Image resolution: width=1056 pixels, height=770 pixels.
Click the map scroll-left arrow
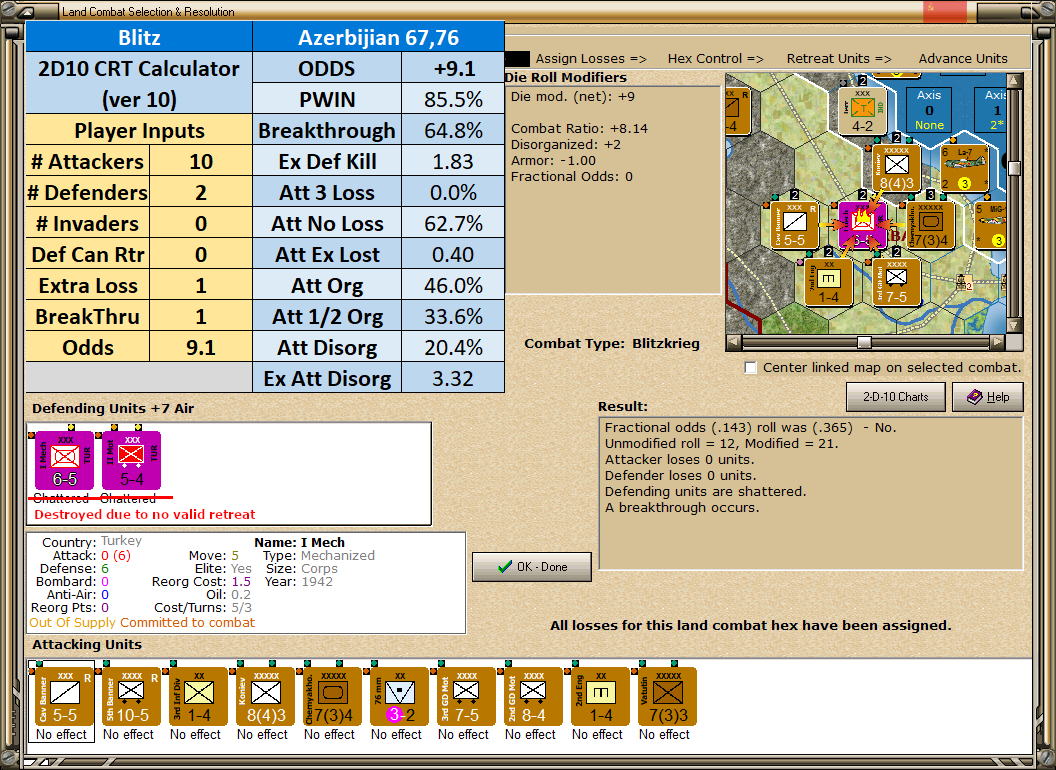(x=733, y=342)
